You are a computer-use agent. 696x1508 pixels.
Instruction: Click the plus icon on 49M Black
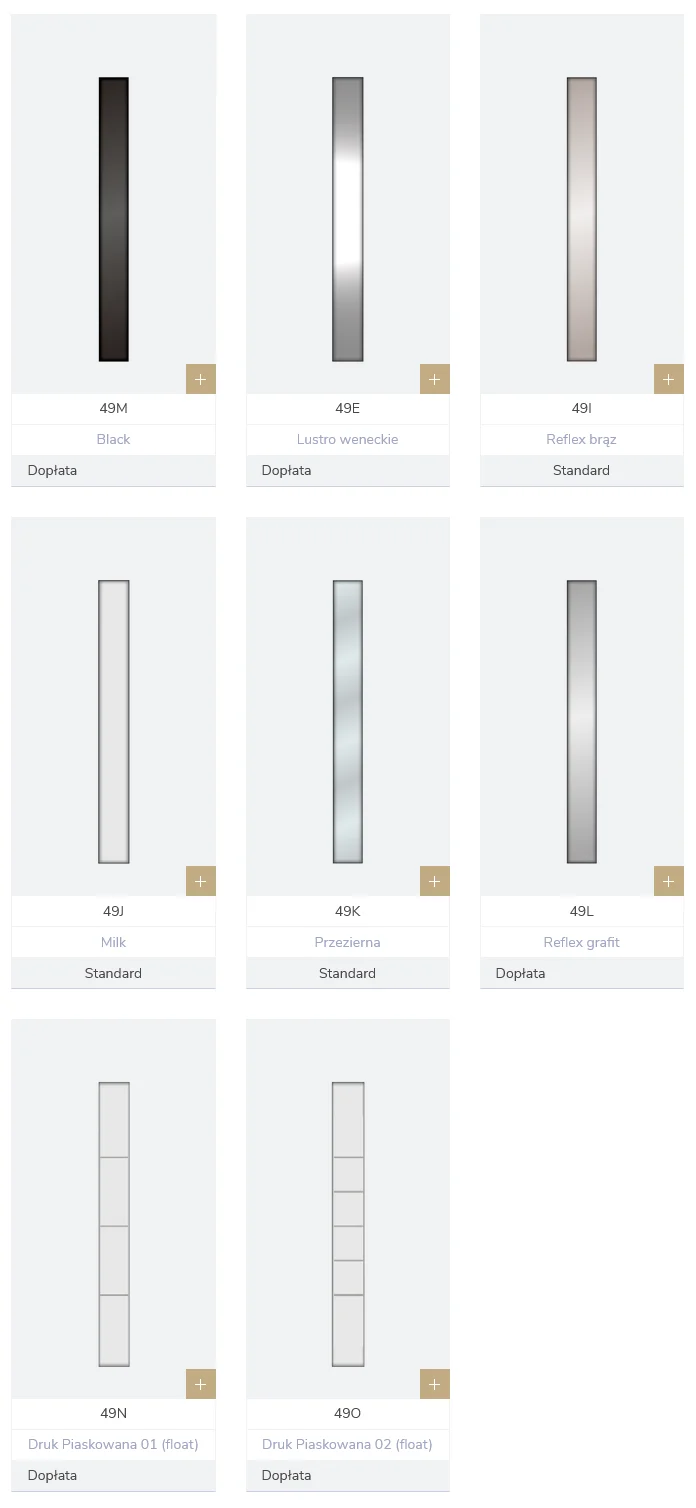[x=201, y=379]
